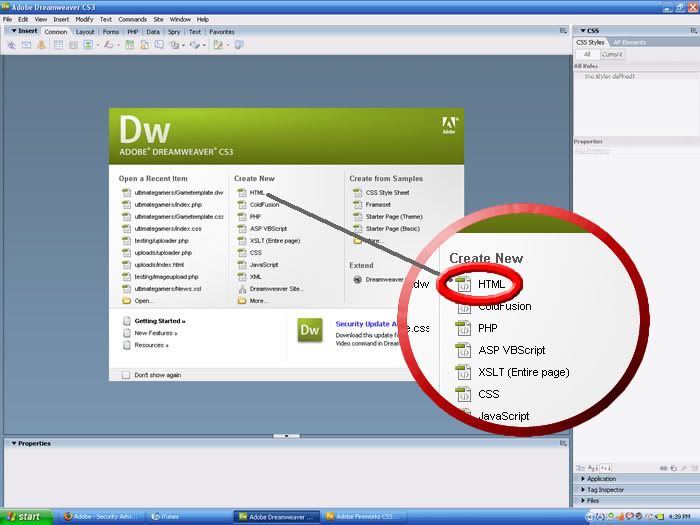Click the Media insert icon
Screen dimensions: 700x525
pyautogui.click(x=108, y=45)
